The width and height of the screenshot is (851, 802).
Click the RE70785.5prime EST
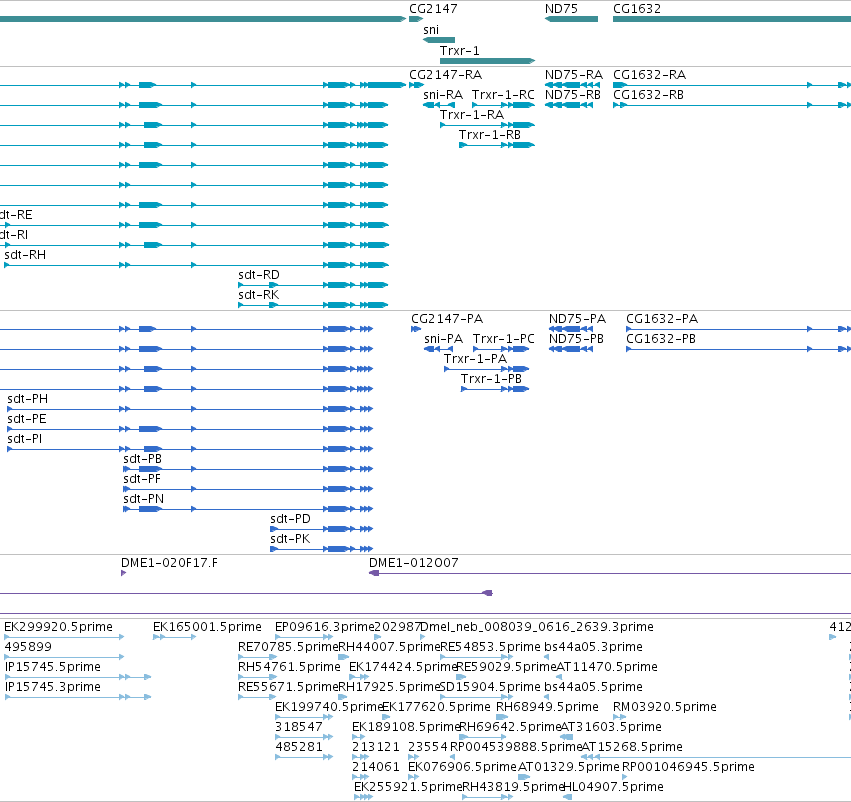257,657
